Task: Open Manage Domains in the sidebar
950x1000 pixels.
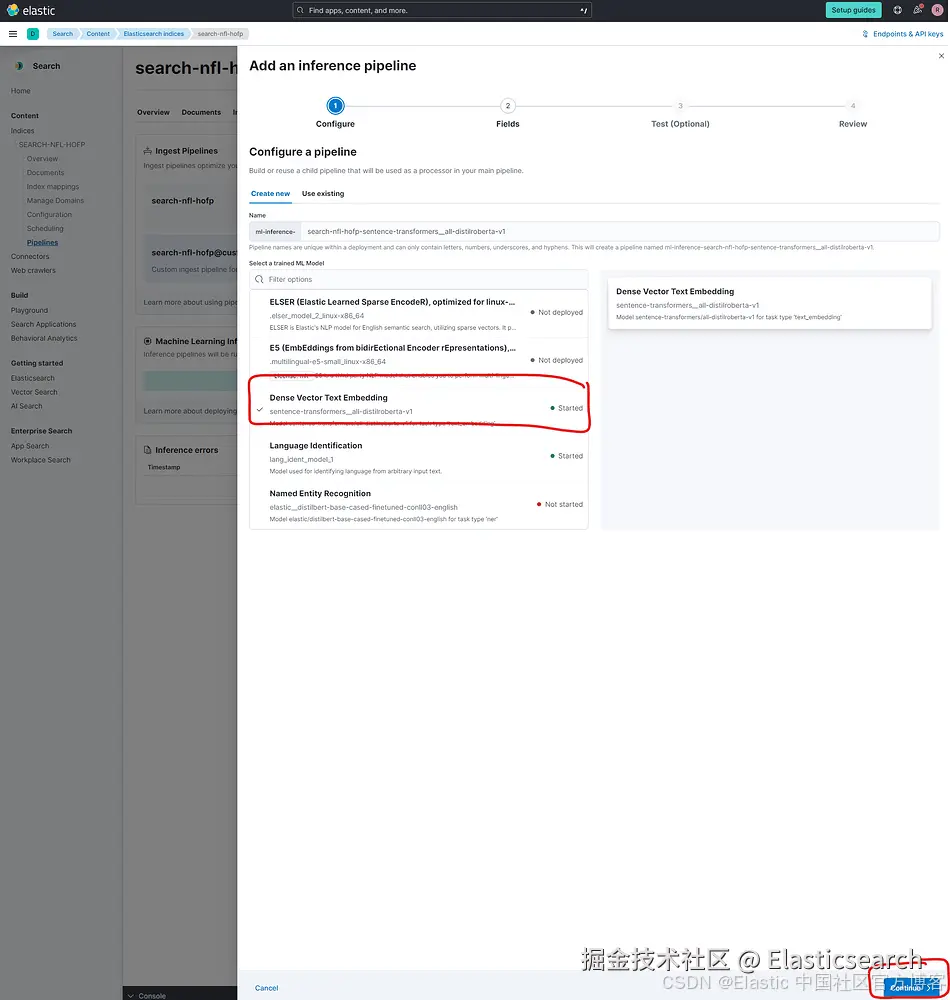Action: [x=55, y=201]
